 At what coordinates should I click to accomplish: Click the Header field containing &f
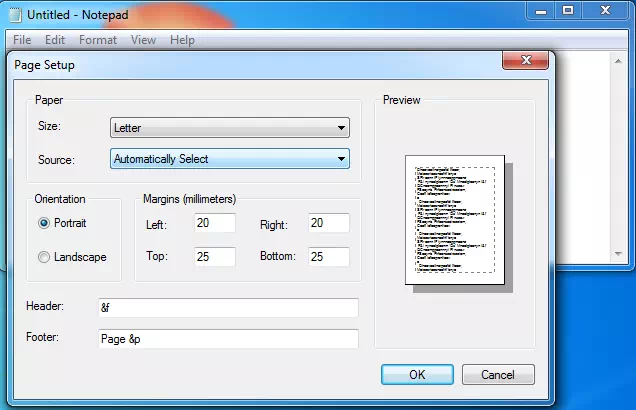point(228,308)
